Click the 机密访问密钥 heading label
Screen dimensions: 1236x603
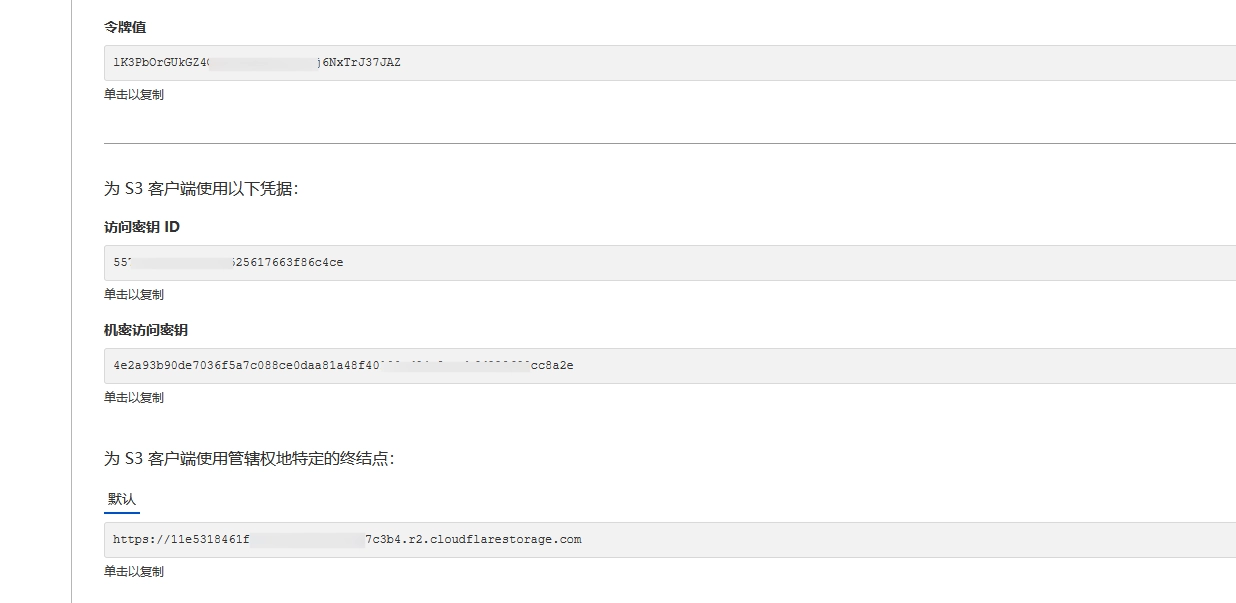point(146,330)
